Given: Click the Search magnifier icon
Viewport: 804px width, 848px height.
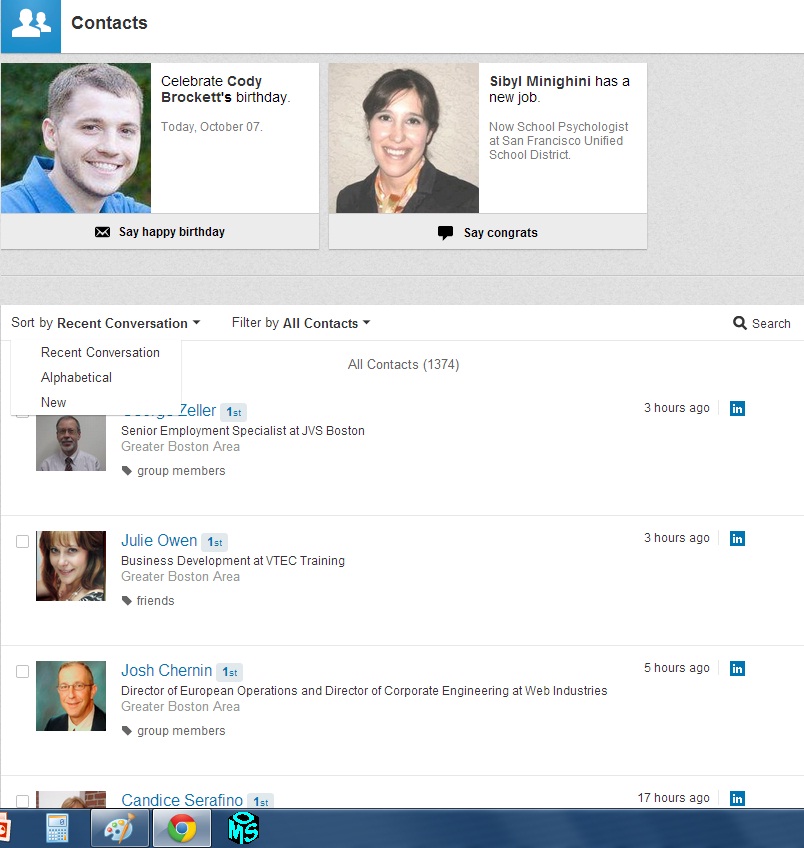Looking at the screenshot, I should pos(740,323).
